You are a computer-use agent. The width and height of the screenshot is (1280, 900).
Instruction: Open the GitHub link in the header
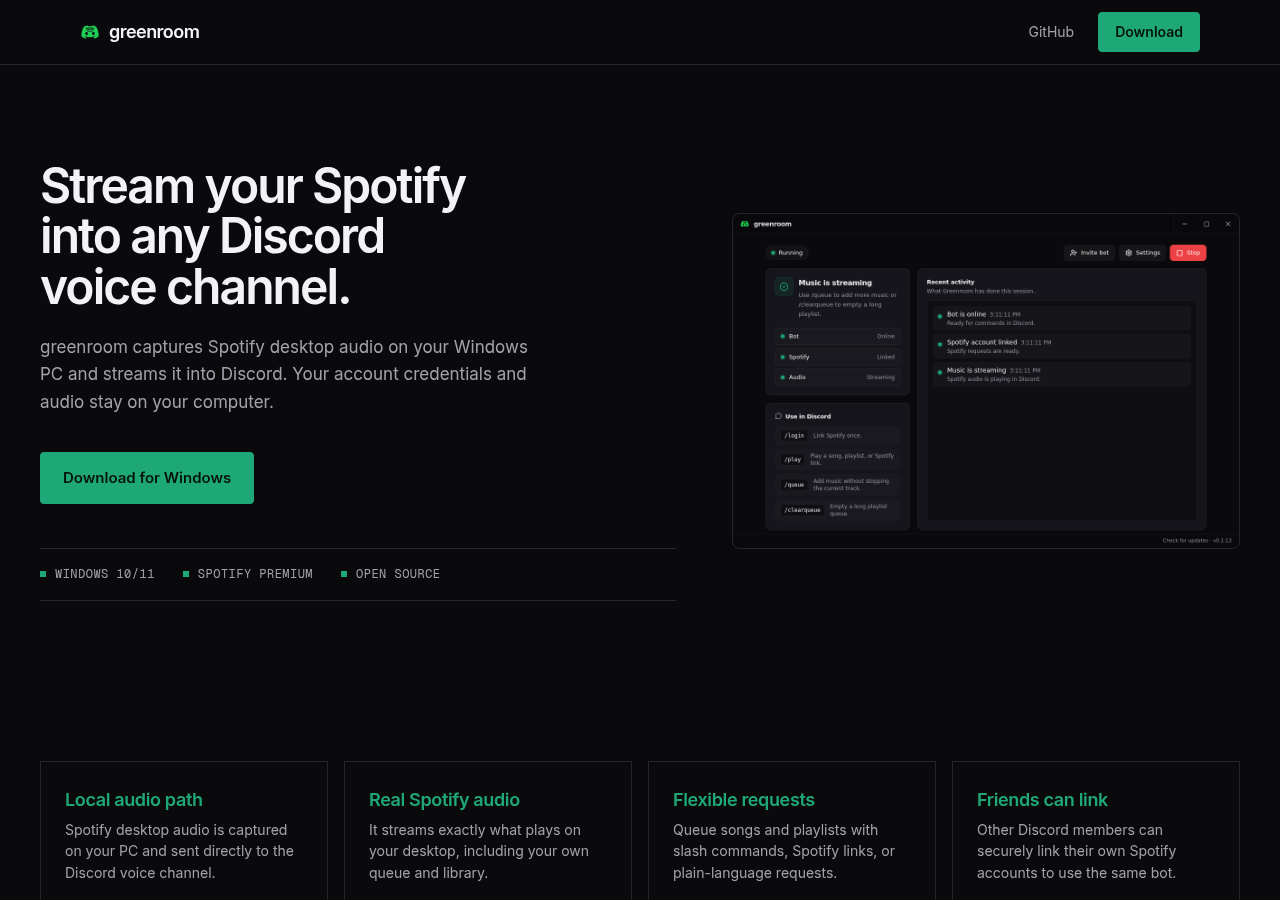(x=1051, y=32)
